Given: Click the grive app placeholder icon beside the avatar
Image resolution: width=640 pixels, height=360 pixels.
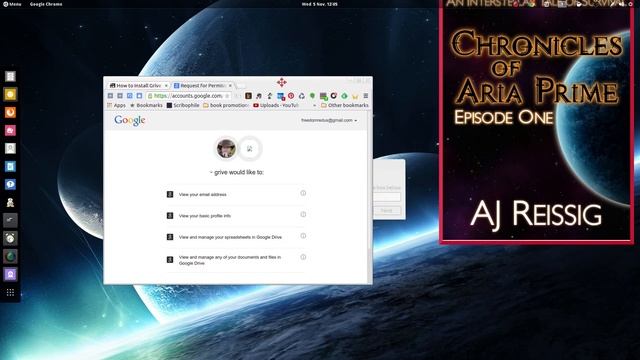Looking at the screenshot, I should (250, 149).
